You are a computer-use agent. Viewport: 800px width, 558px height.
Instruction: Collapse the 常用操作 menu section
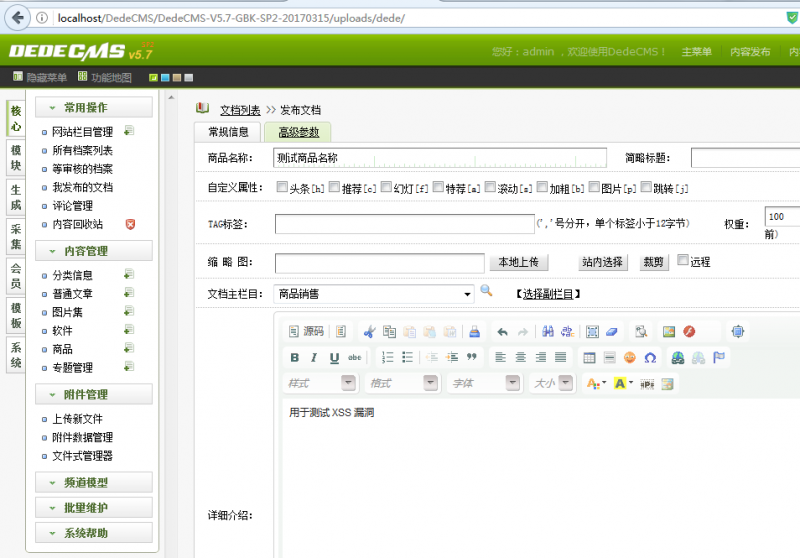coord(94,107)
